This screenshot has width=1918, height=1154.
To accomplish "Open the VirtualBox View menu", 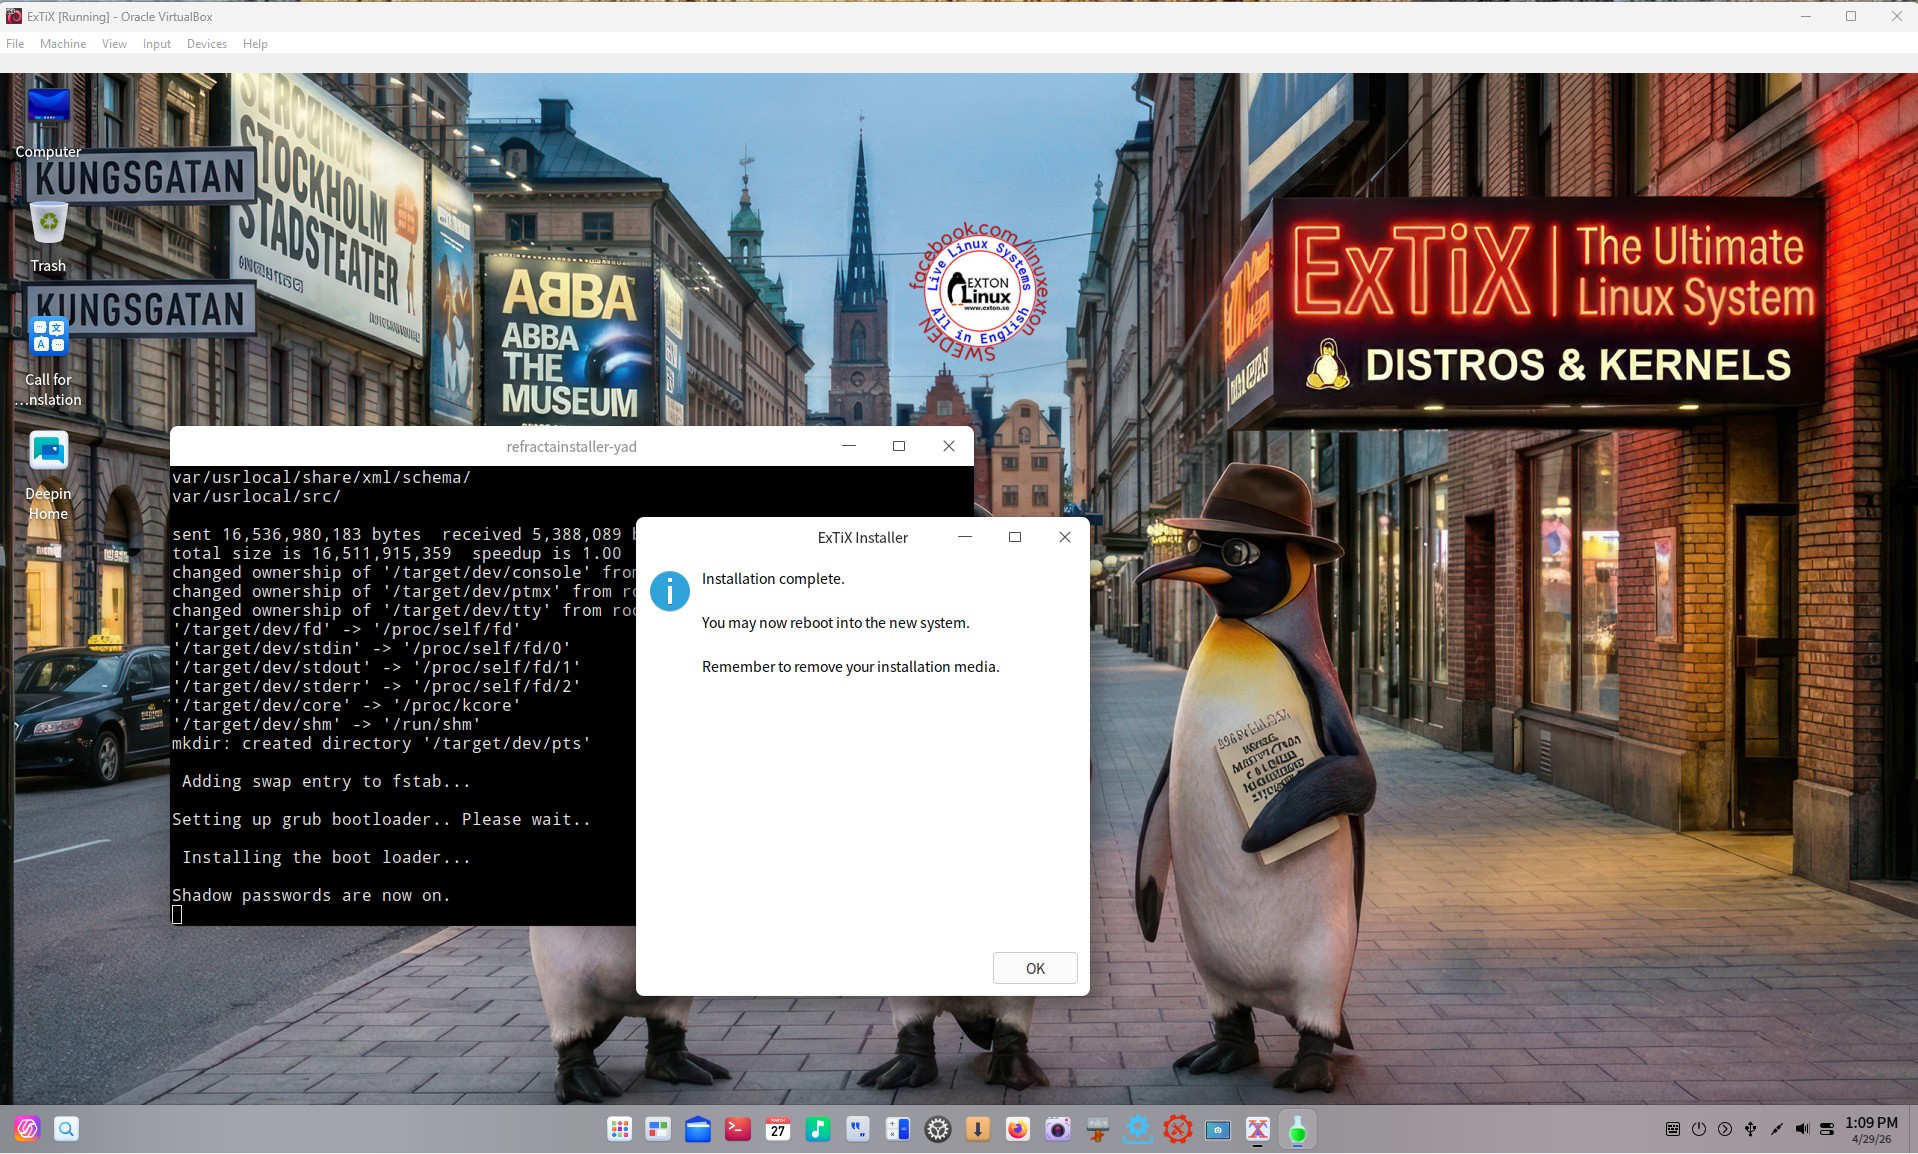I will coord(114,44).
